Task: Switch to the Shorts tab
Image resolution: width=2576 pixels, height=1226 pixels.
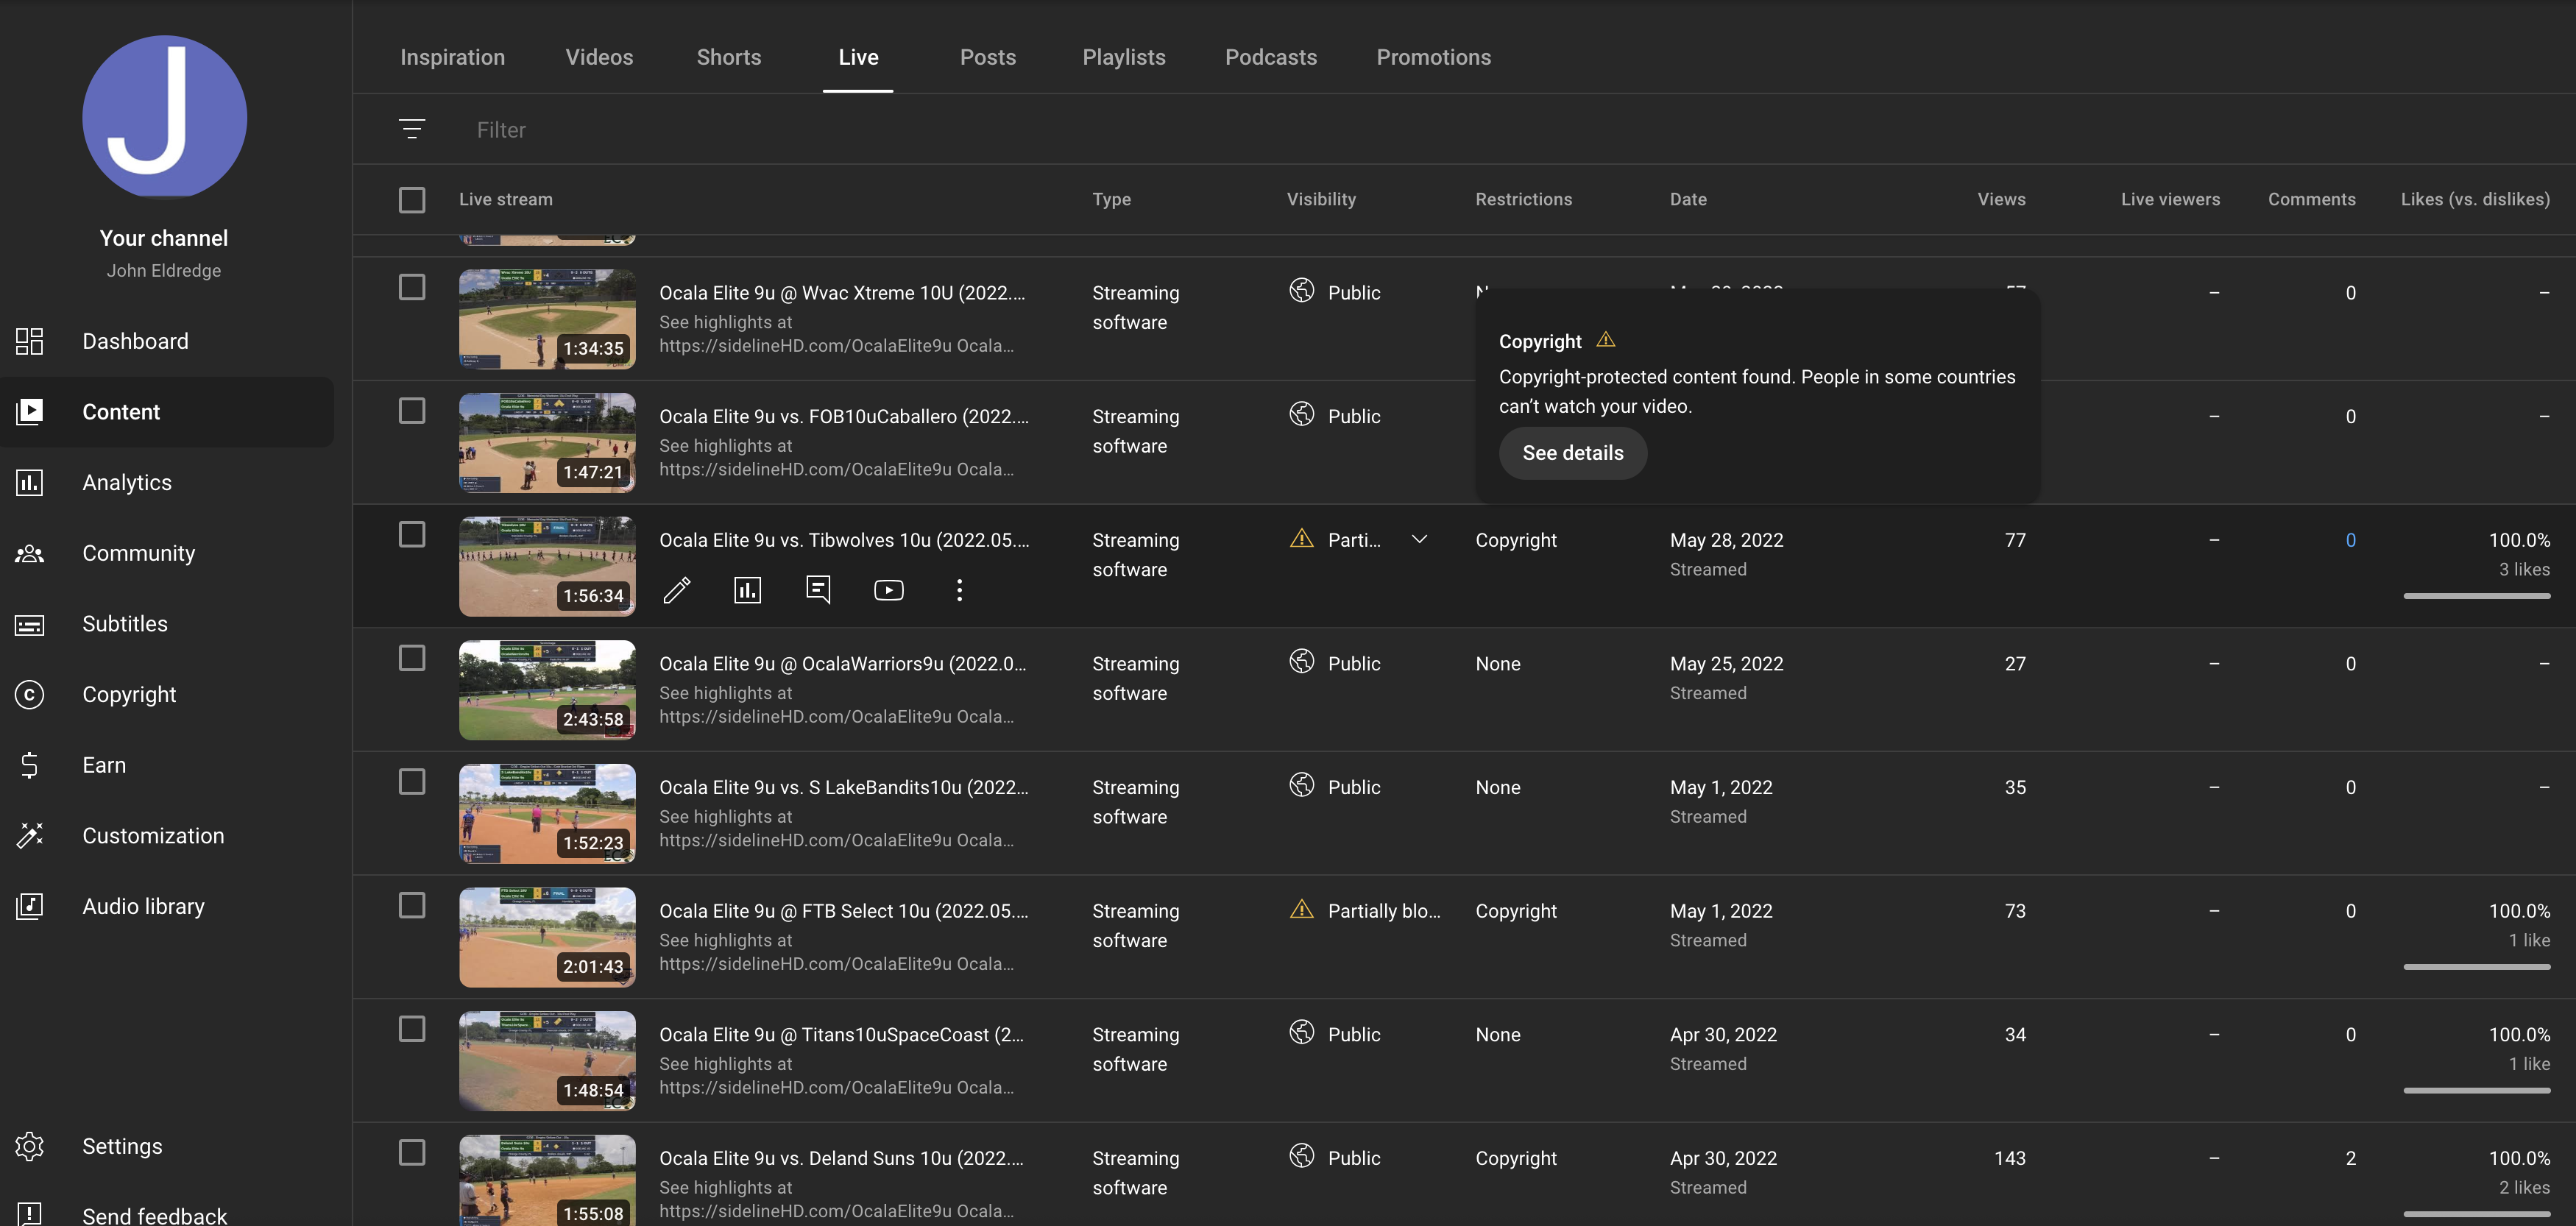Action: 729,57
